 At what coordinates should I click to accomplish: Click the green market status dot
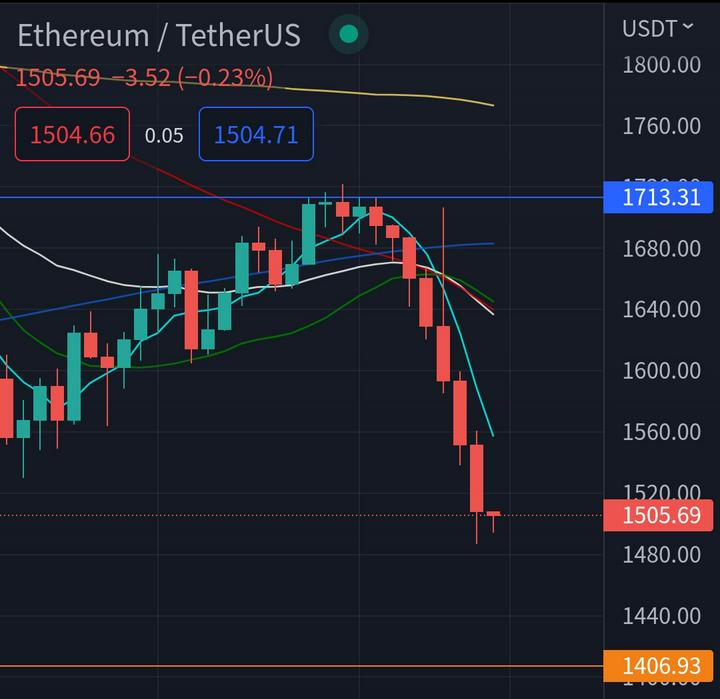(x=349, y=35)
